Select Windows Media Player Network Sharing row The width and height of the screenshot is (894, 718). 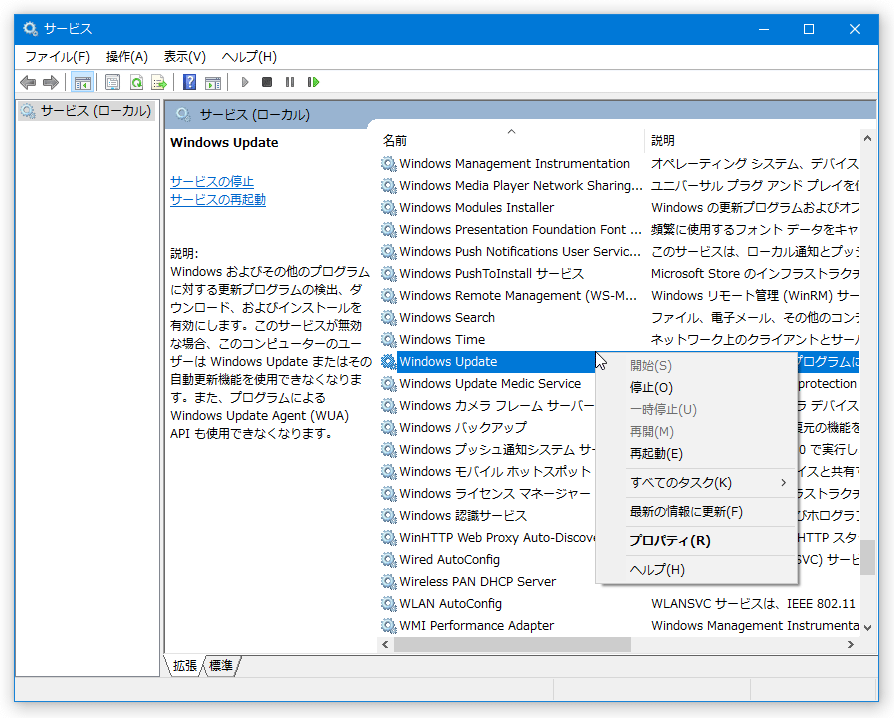click(619, 186)
